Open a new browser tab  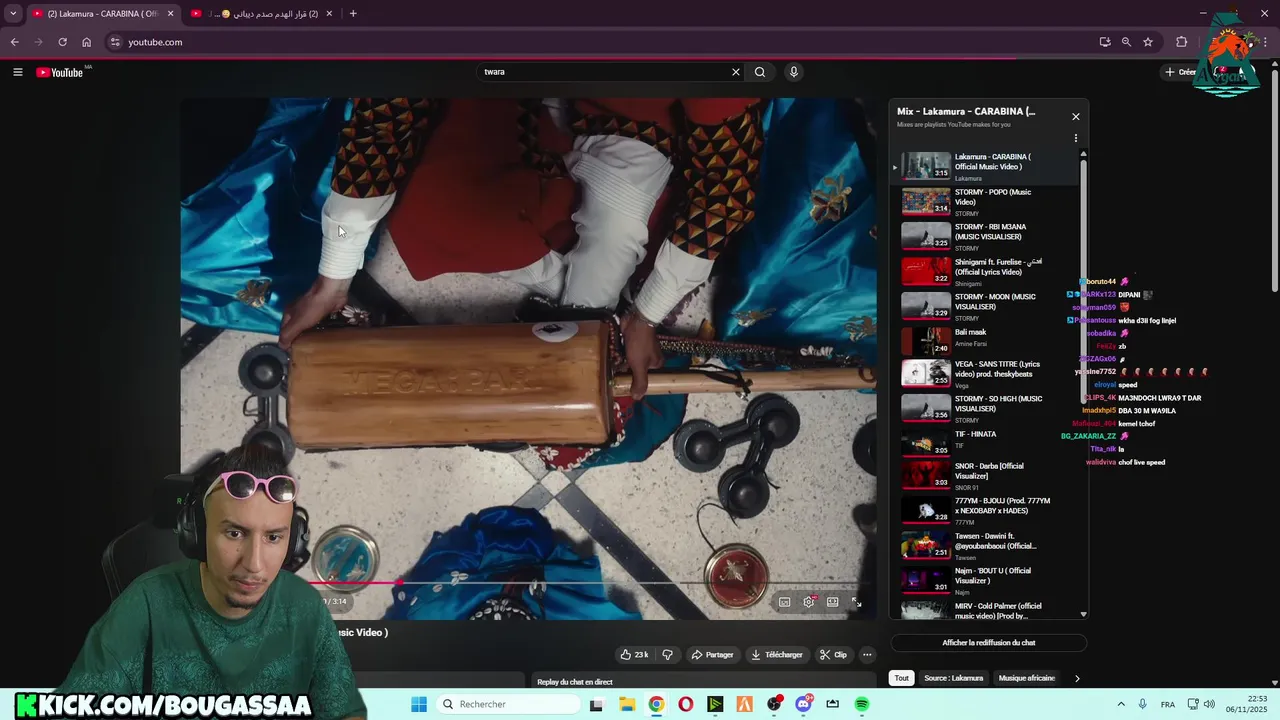tap(352, 13)
